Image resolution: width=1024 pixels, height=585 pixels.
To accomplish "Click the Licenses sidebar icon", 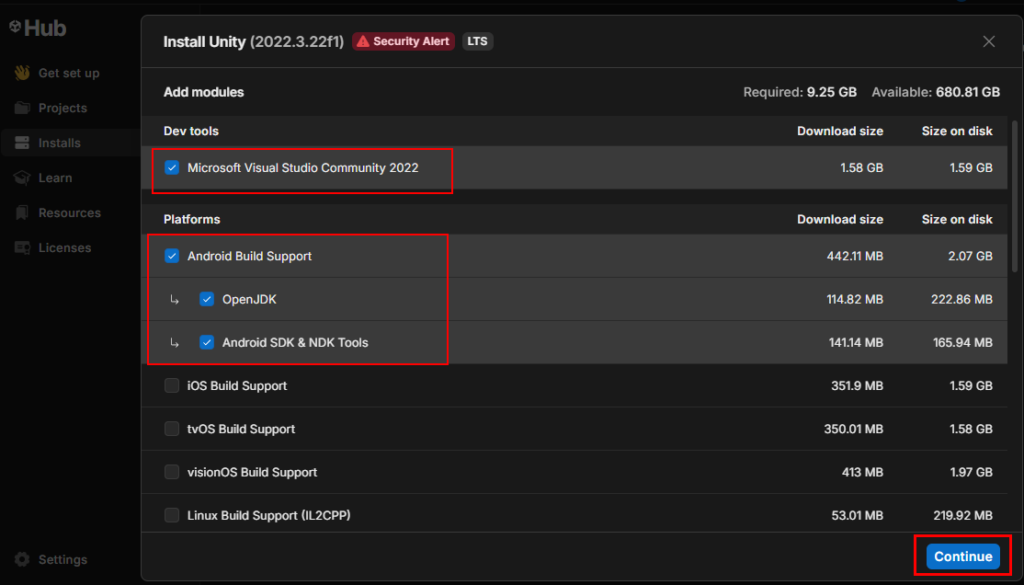I will (21, 248).
